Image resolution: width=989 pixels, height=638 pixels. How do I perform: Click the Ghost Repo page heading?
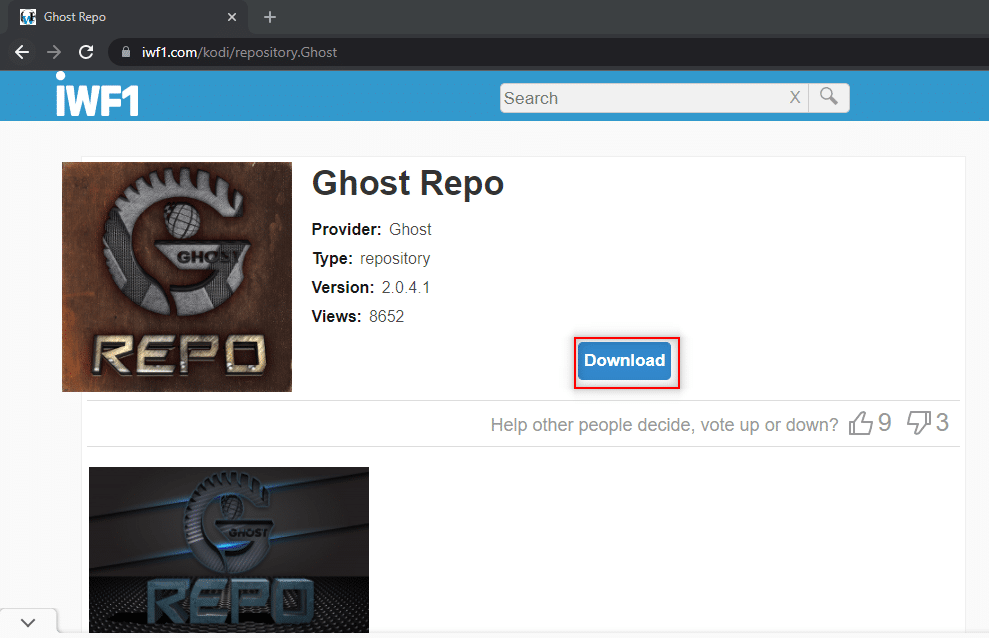pyautogui.click(x=407, y=183)
